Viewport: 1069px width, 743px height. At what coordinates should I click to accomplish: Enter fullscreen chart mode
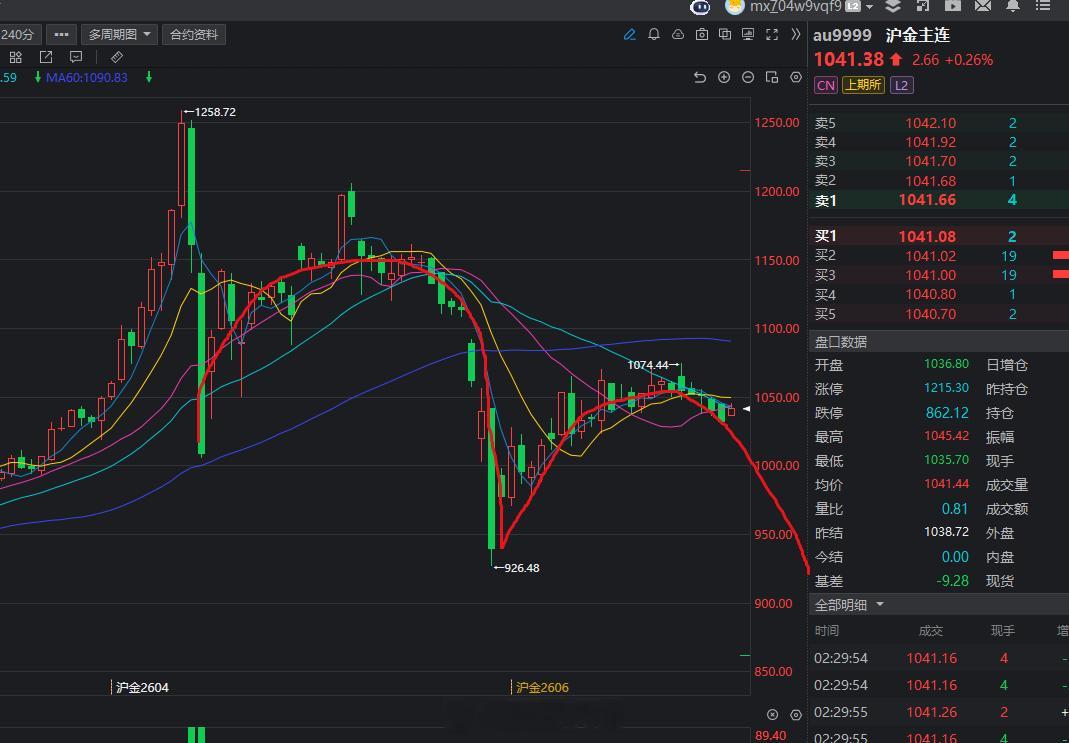point(771,35)
